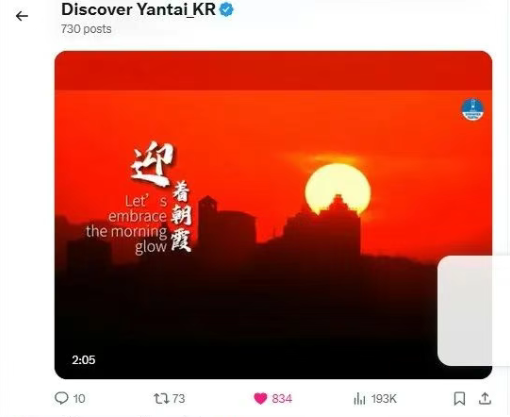View post analytics bar chart icon
The height and width of the screenshot is (417, 510).
359,398
